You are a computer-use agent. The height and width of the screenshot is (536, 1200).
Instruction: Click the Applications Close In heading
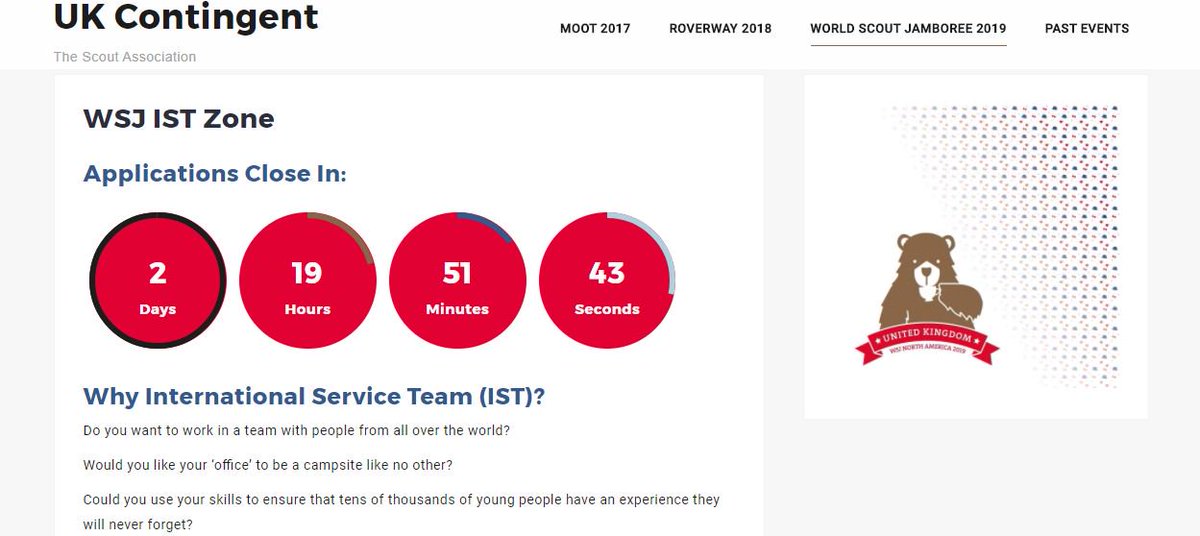215,174
